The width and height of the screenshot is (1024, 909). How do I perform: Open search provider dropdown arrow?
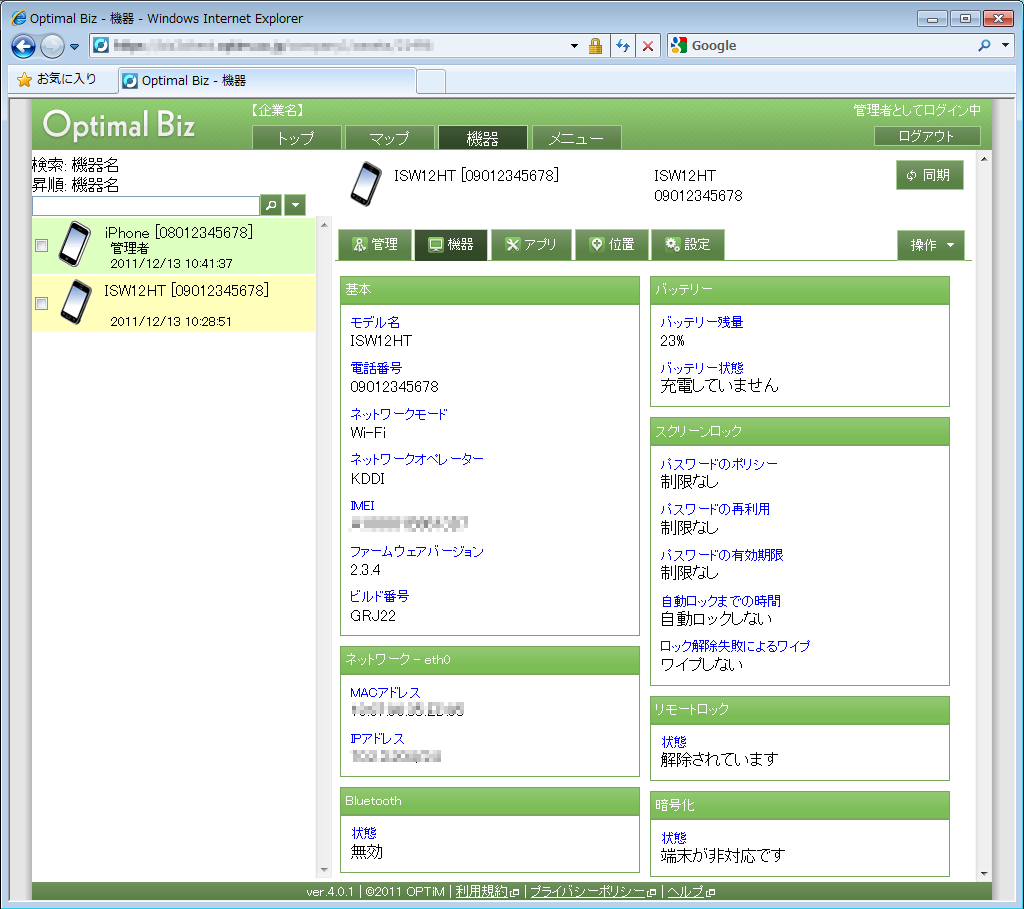1006,46
